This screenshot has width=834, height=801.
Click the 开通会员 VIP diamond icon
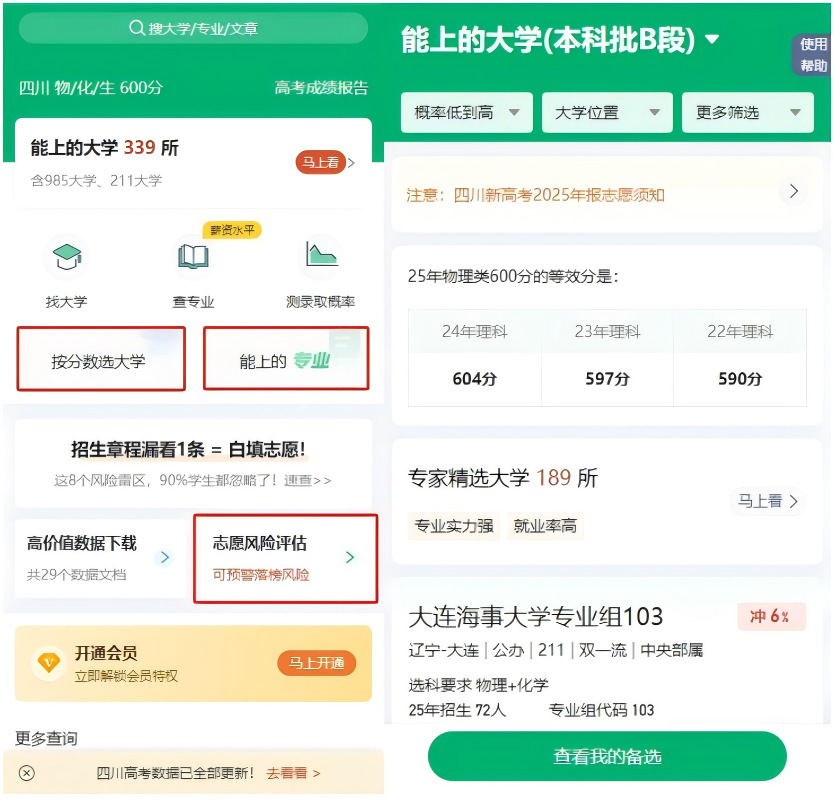(x=48, y=663)
